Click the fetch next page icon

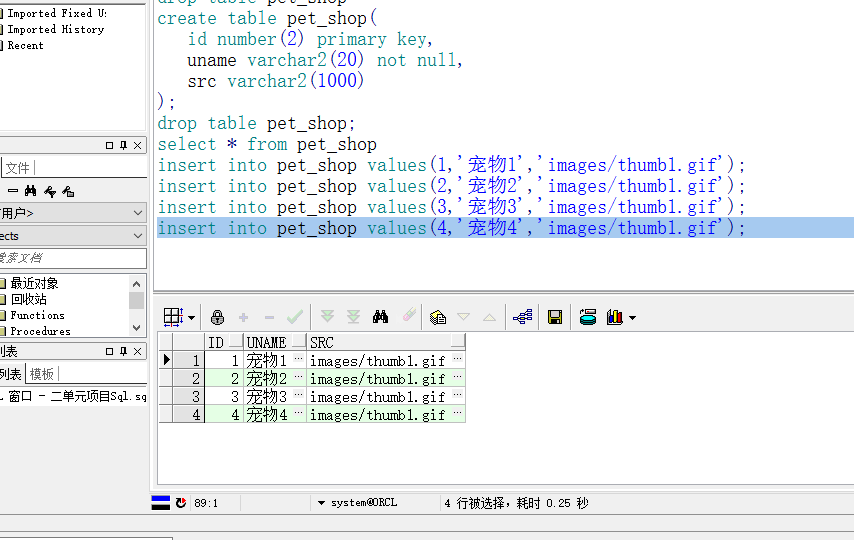327,317
